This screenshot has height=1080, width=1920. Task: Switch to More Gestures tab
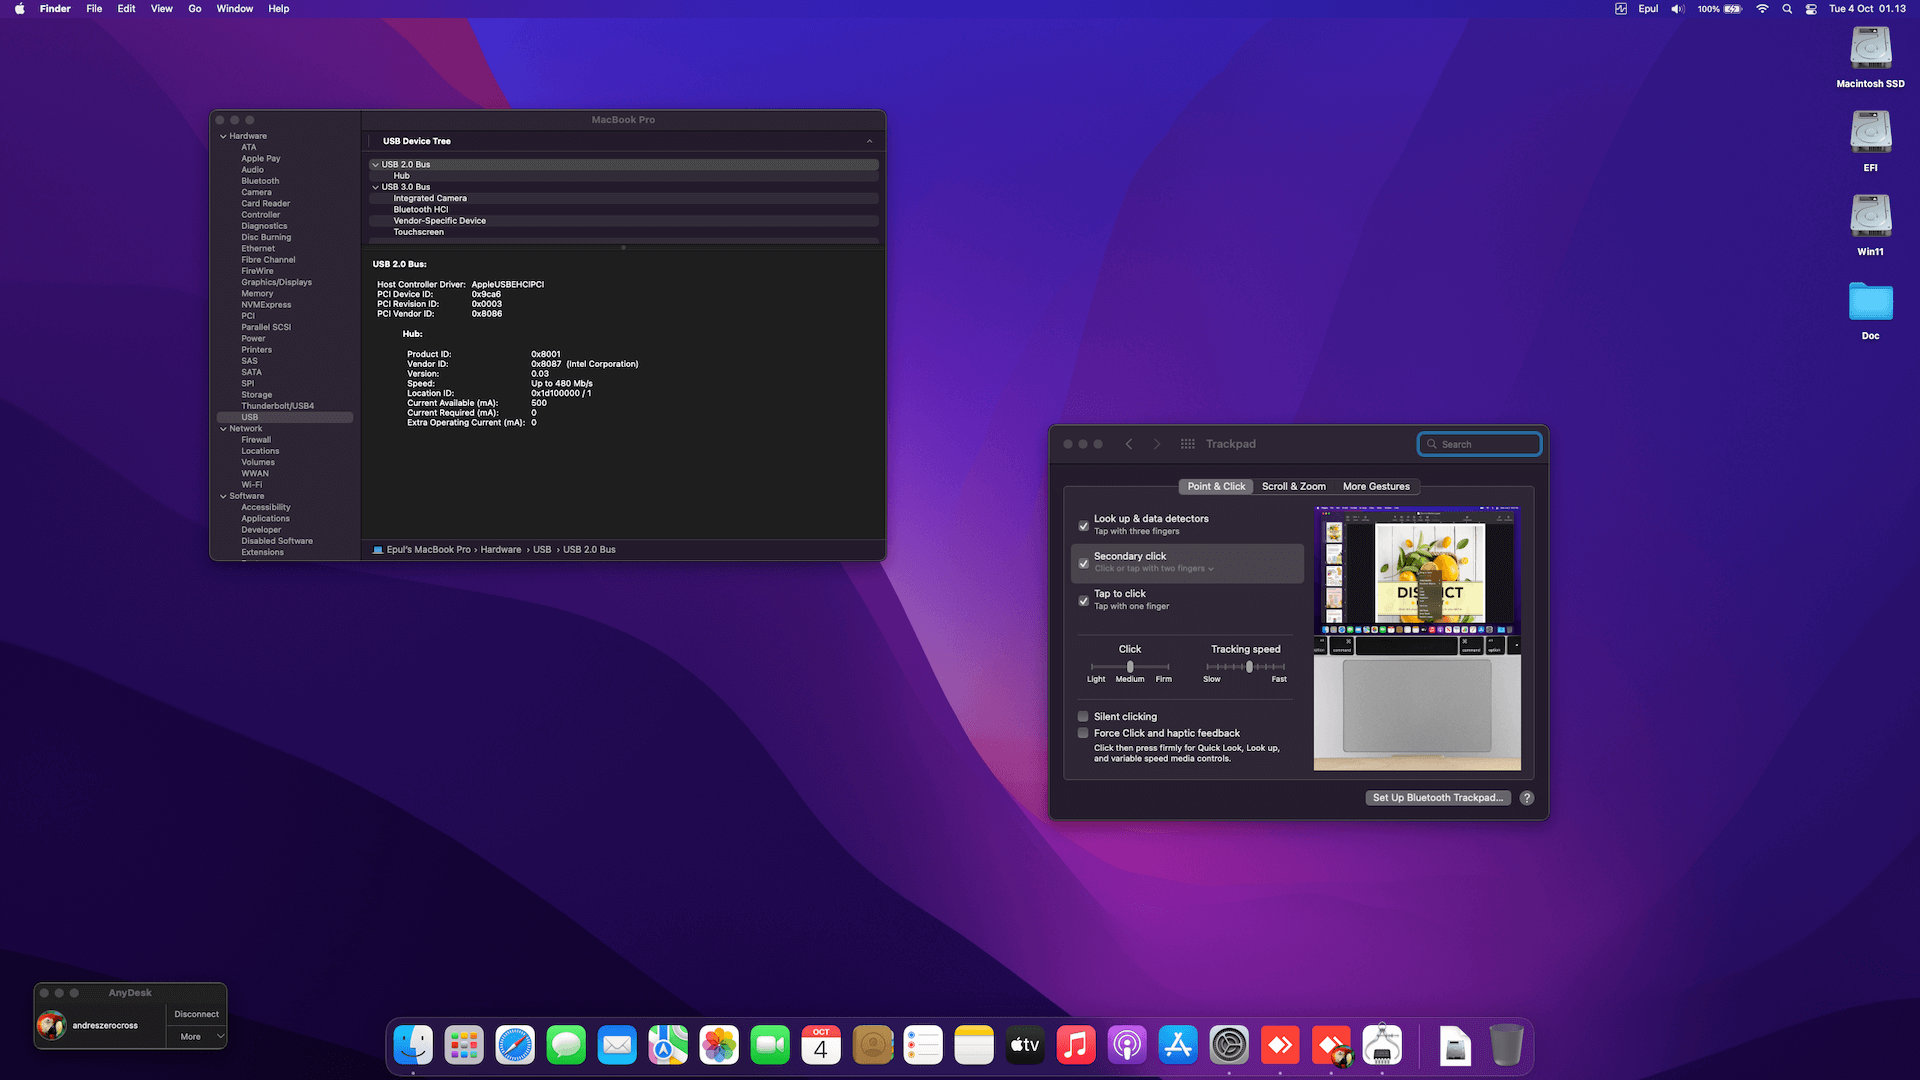point(1376,487)
